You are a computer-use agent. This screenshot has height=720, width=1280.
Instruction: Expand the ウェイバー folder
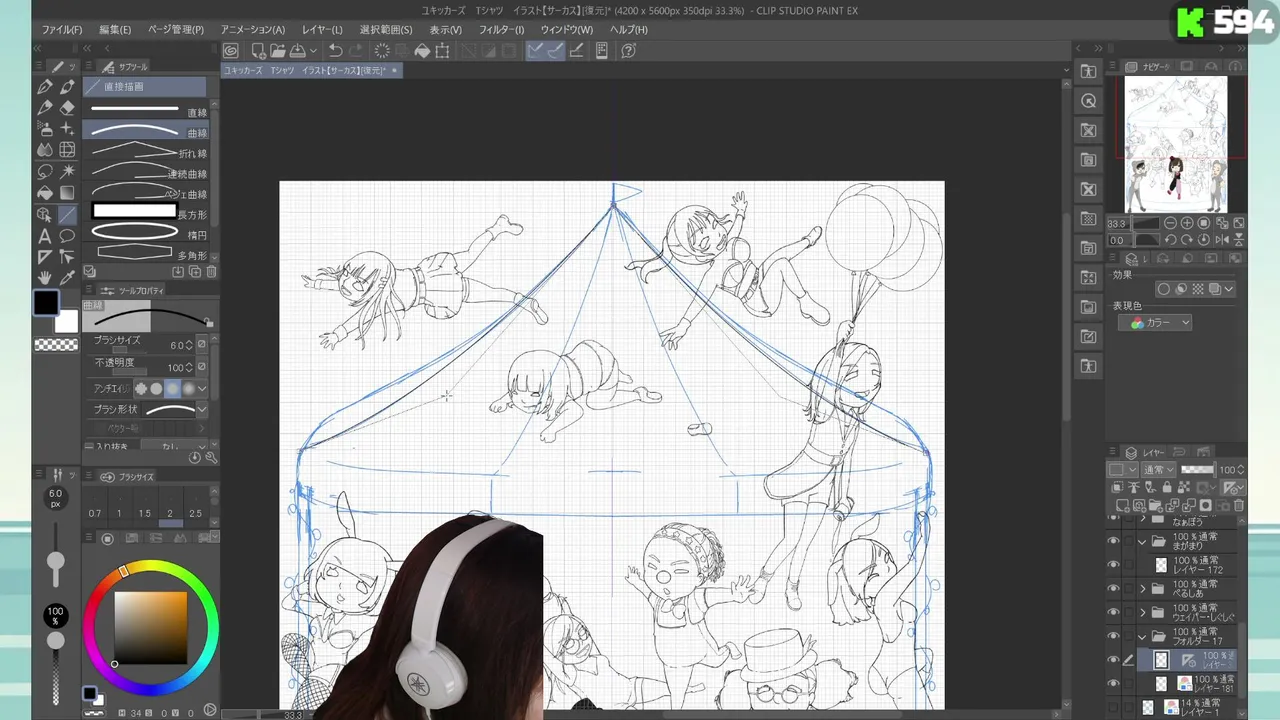[1143, 612]
